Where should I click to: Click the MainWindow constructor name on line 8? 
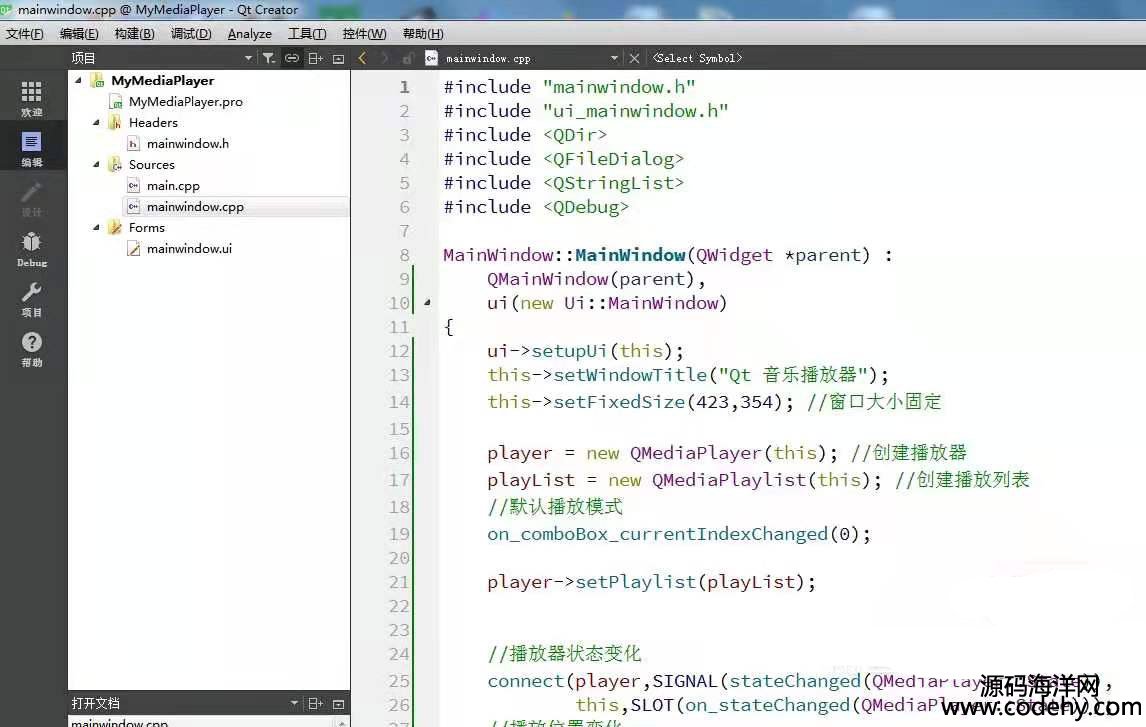[630, 255]
